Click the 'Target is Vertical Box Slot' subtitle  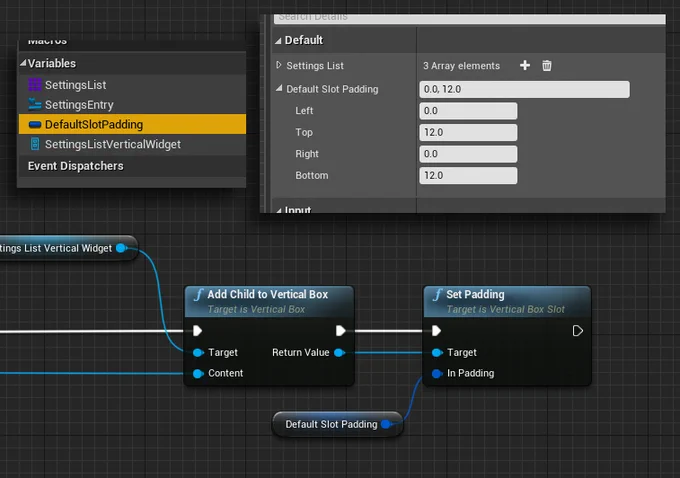506,309
